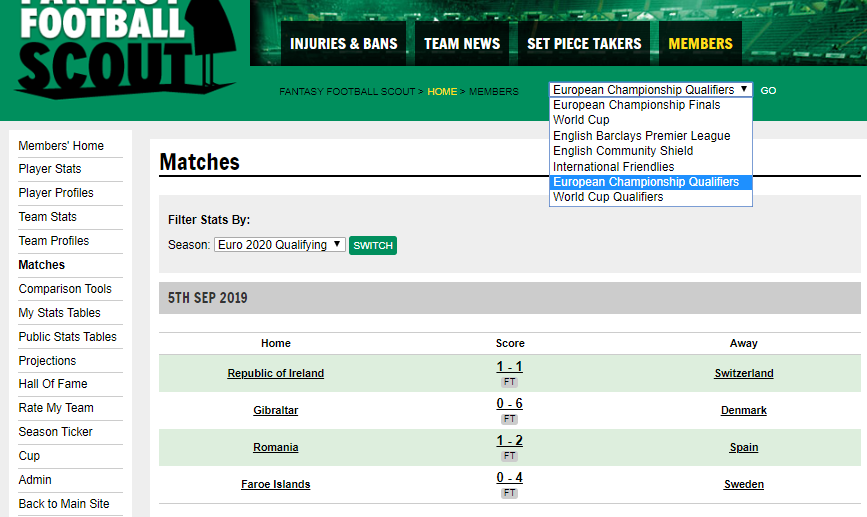Open Sweden team link
Viewport: 867px width, 517px height.
tap(744, 484)
